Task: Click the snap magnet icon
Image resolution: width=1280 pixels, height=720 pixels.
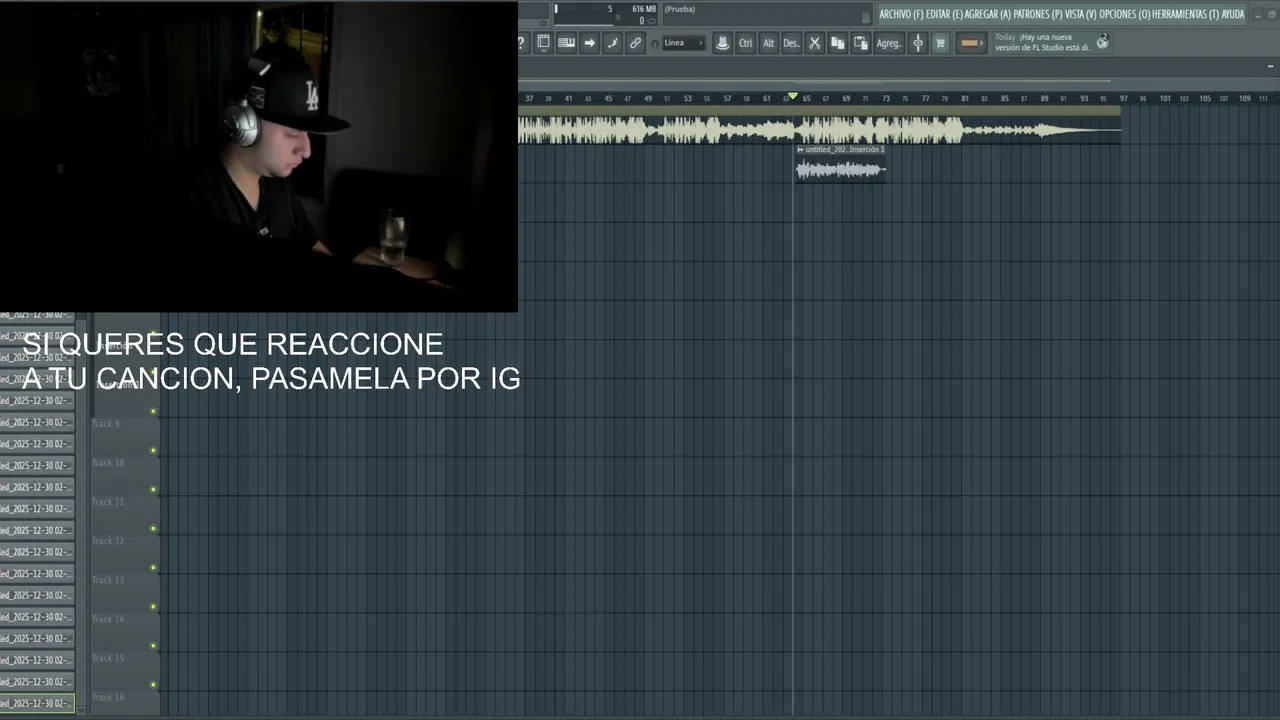Action: 655,44
